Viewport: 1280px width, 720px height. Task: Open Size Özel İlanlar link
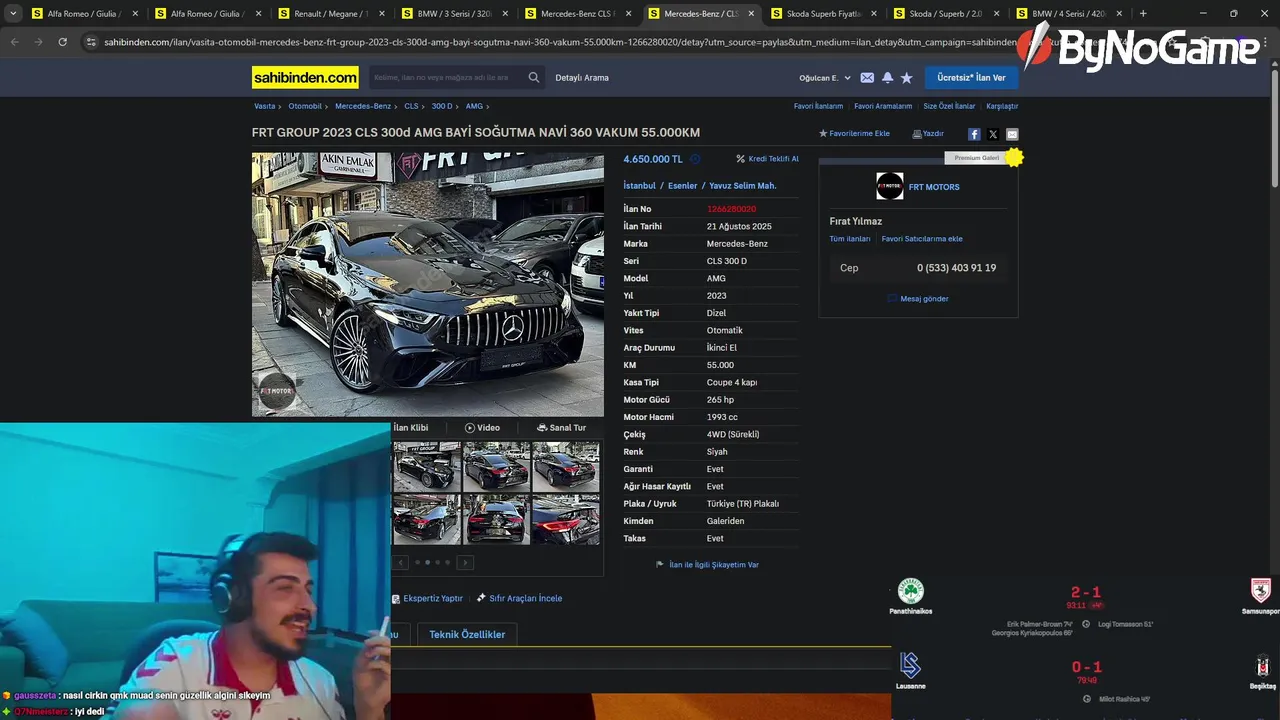point(949,106)
